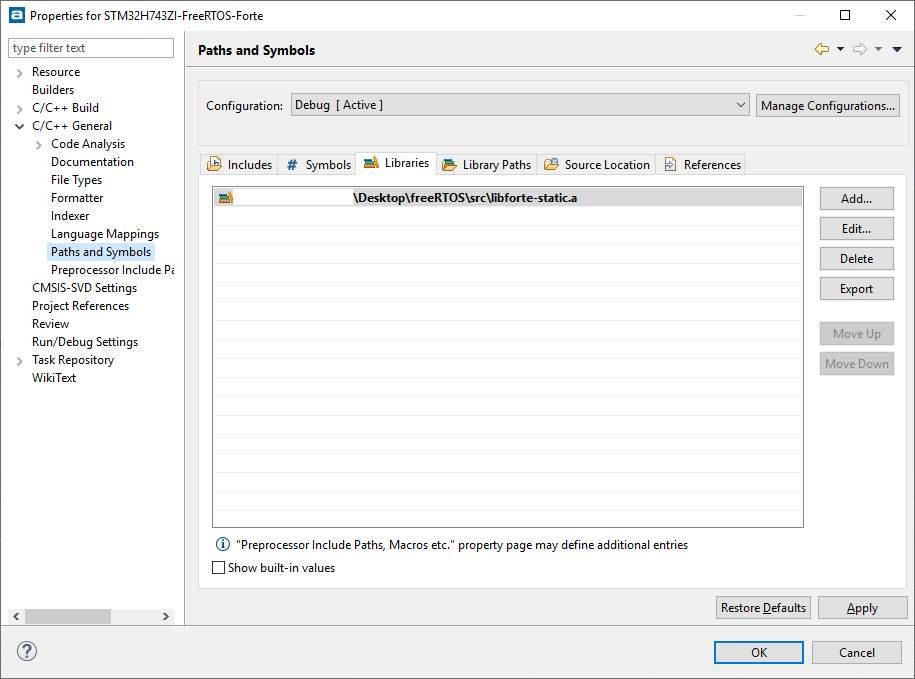The width and height of the screenshot is (915, 679).
Task: Click the forward navigation arrow icon
Action: [860, 50]
